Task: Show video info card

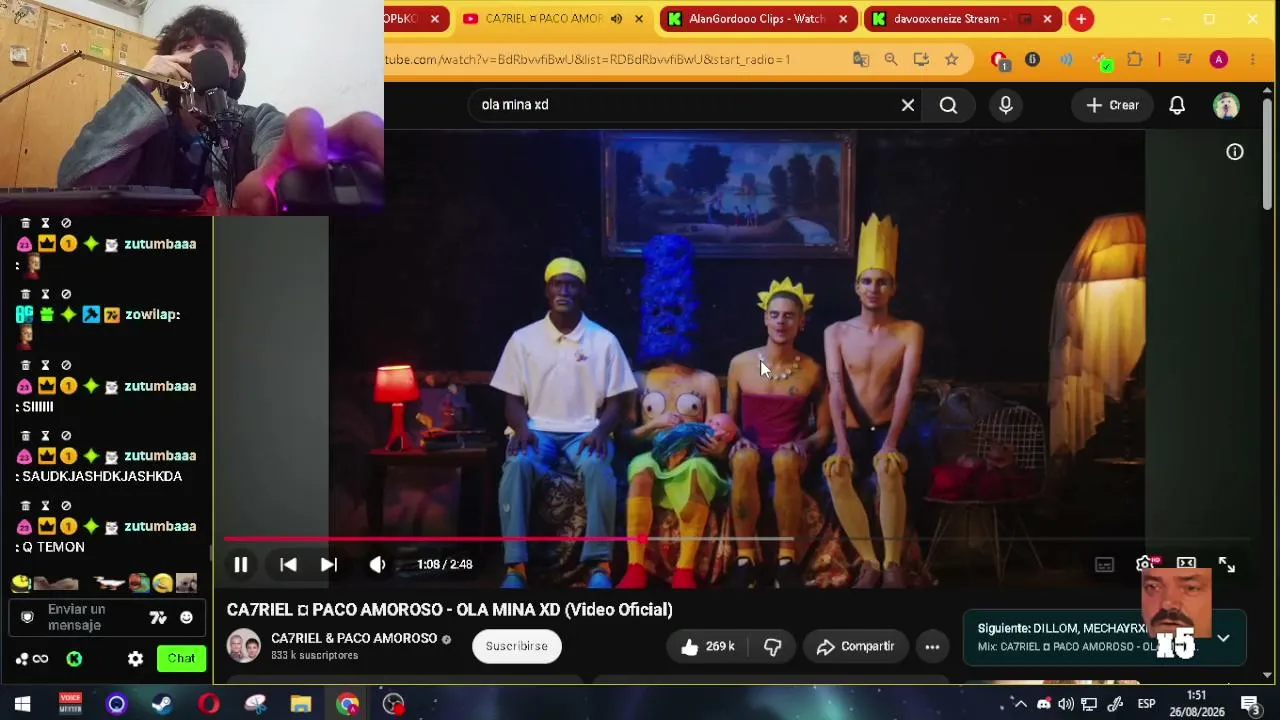Action: [1235, 152]
